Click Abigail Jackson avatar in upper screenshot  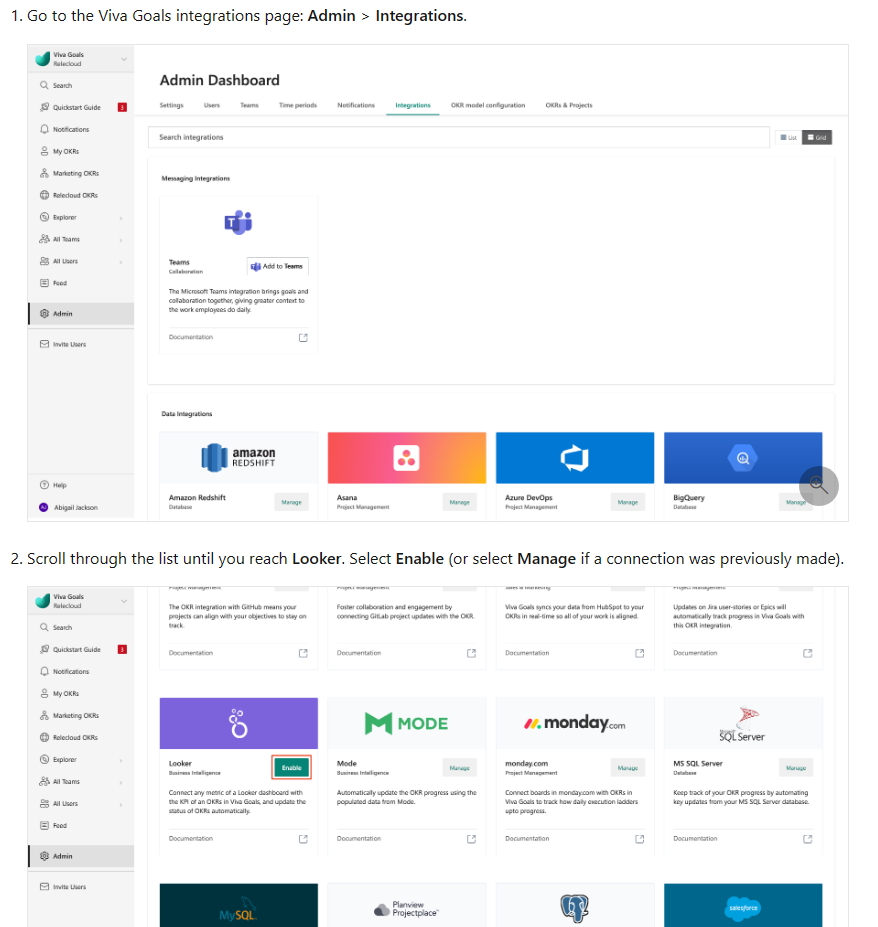[44, 507]
